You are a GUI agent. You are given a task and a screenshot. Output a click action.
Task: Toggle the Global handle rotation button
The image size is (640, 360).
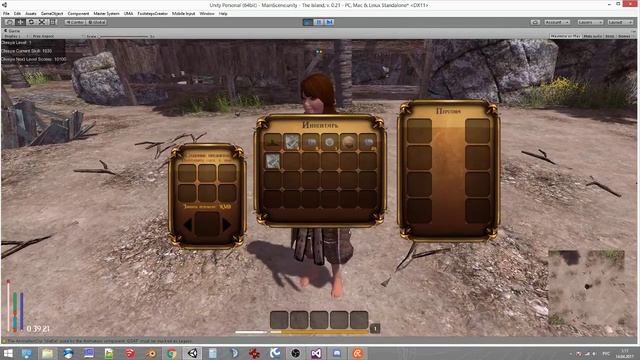pyautogui.click(x=97, y=22)
